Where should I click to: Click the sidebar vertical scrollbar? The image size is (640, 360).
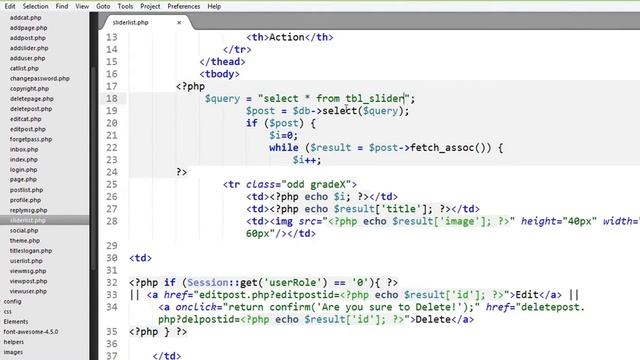coord(94,167)
